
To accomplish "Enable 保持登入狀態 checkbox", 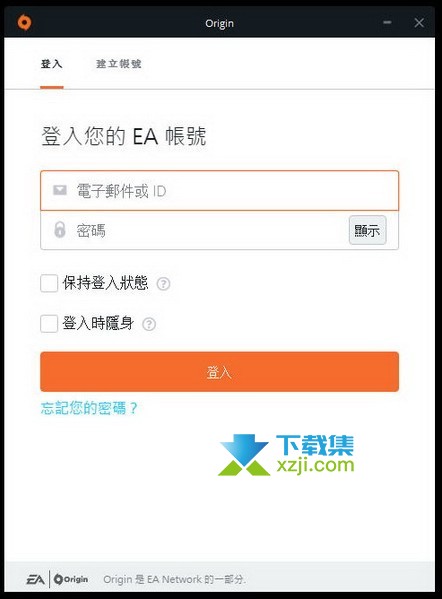I will tap(49, 283).
